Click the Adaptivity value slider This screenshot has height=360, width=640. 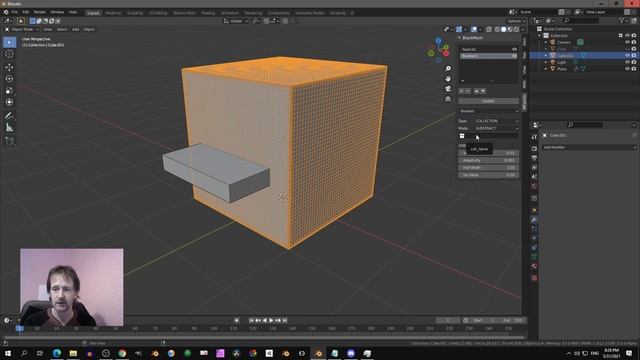click(x=489, y=160)
